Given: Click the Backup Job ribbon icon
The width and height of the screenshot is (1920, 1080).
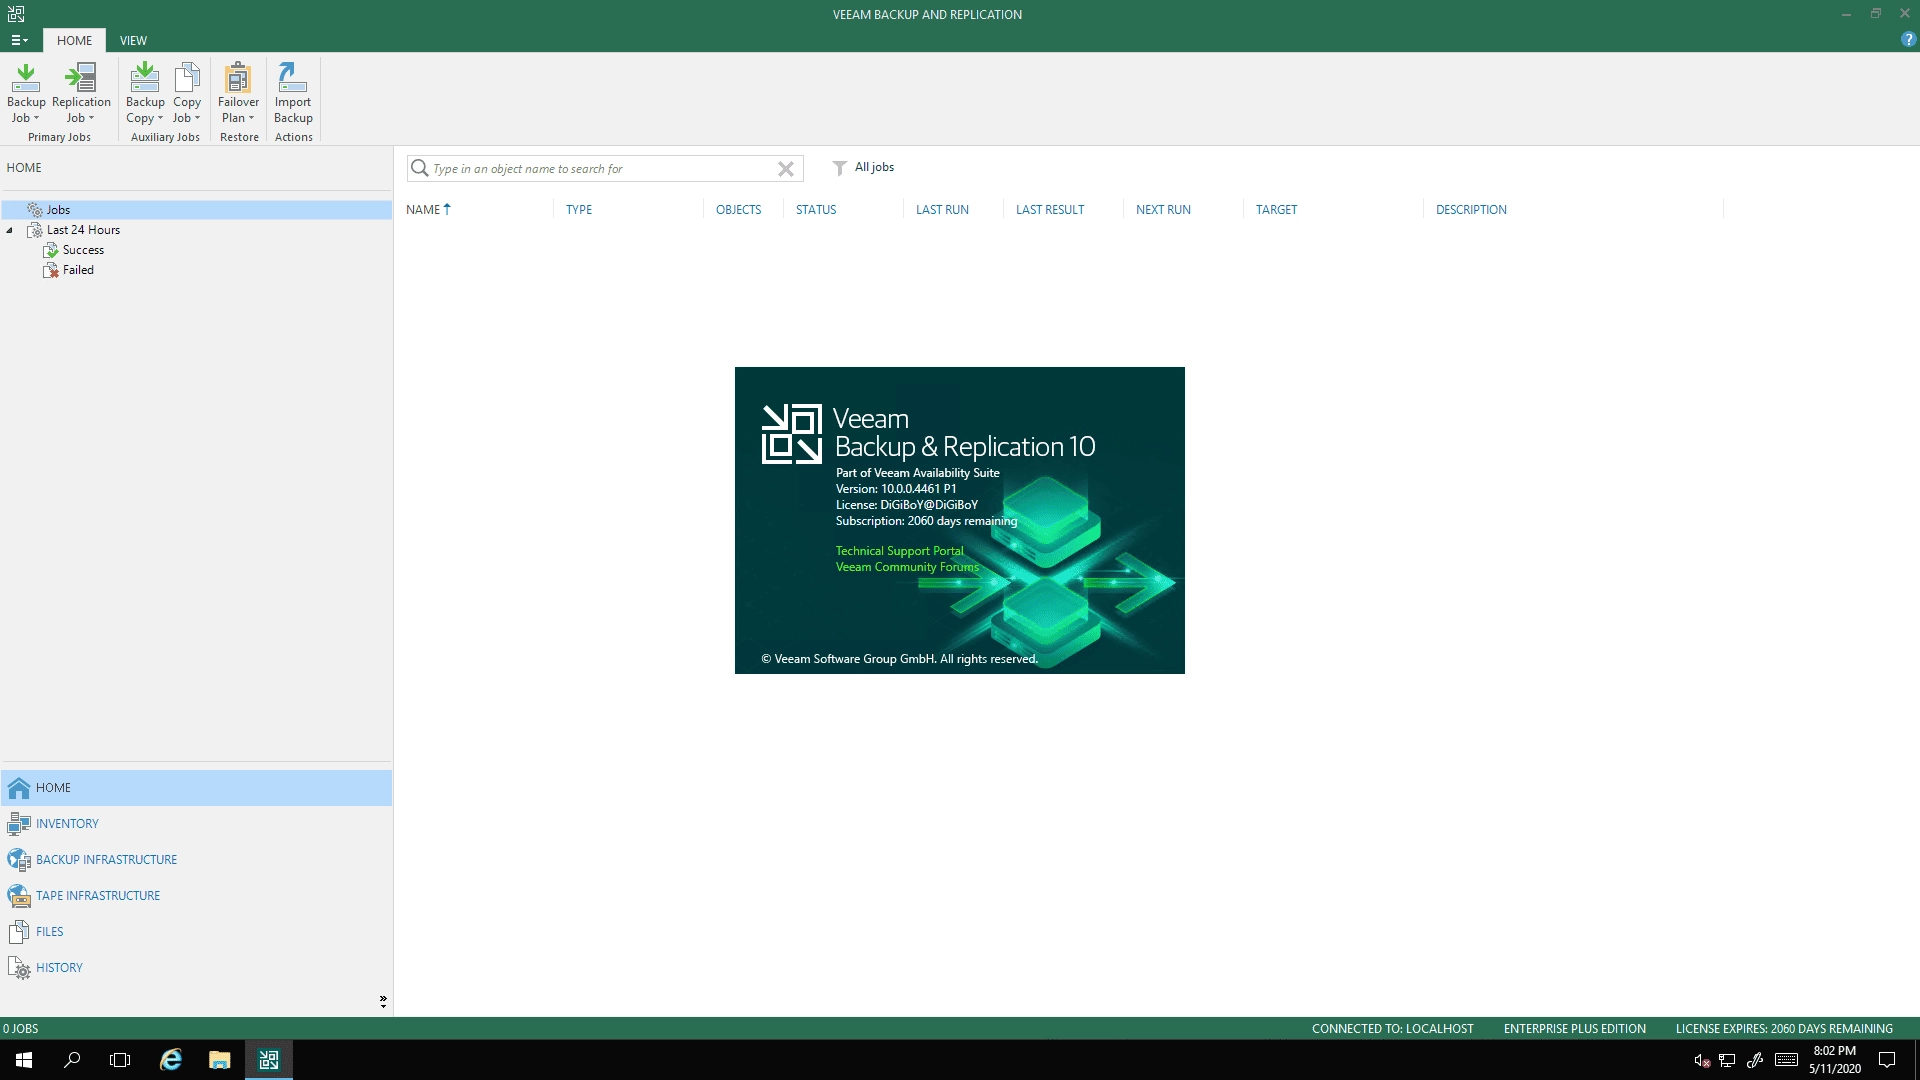Looking at the screenshot, I should pyautogui.click(x=26, y=78).
